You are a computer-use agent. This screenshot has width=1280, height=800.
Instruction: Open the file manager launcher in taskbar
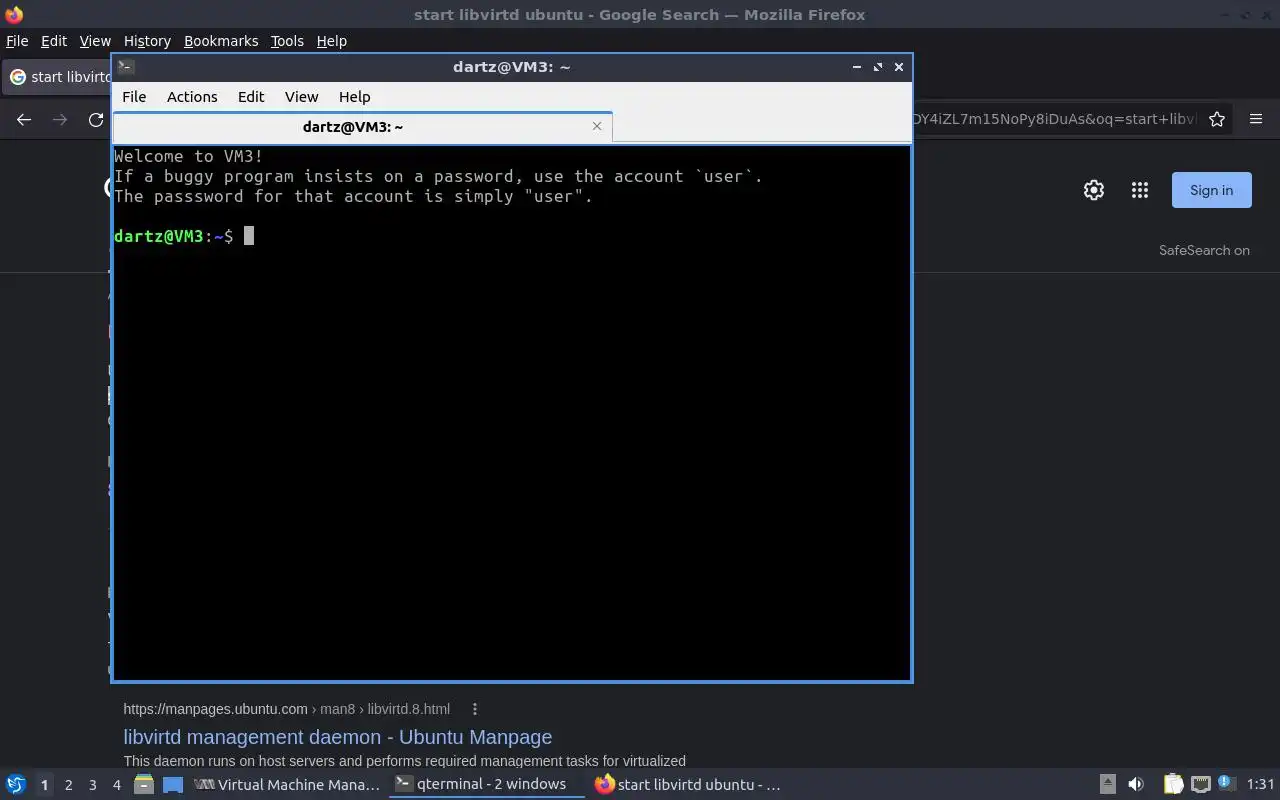coord(144,784)
